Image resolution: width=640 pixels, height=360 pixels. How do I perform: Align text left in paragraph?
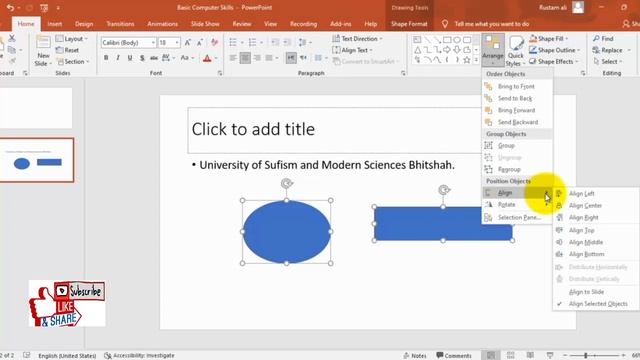coord(233,58)
